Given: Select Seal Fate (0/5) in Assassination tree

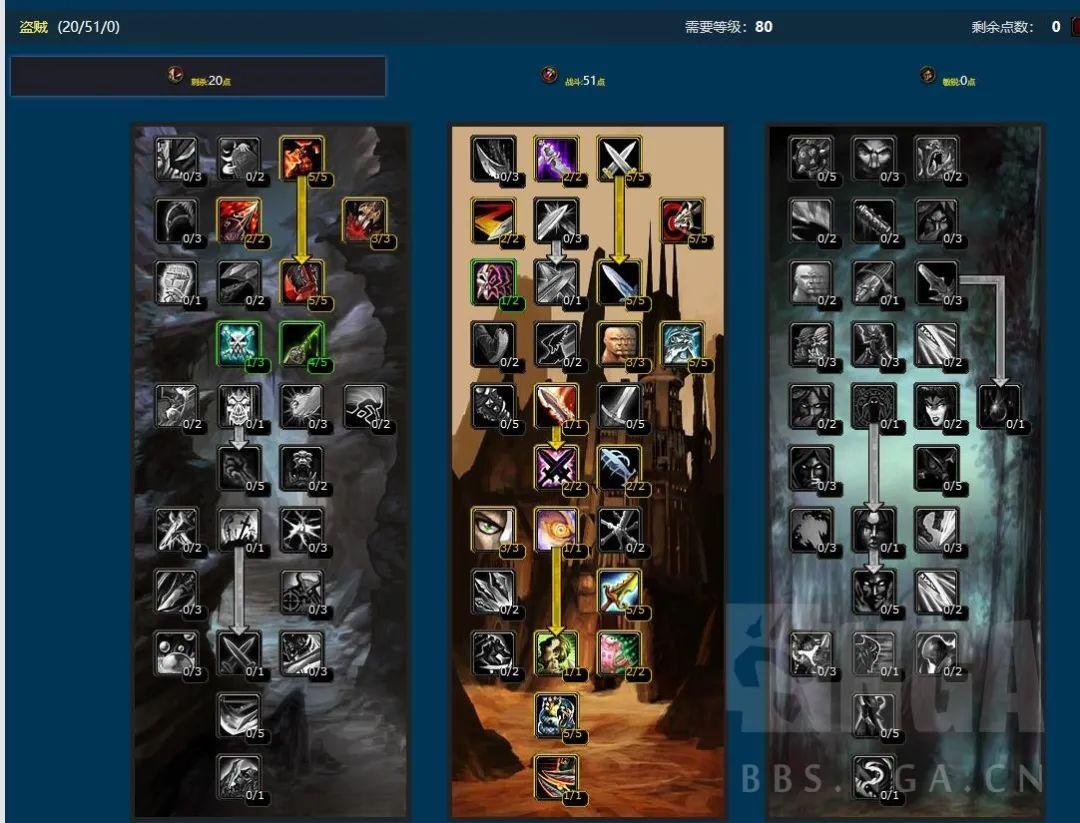Looking at the screenshot, I should tap(239, 468).
